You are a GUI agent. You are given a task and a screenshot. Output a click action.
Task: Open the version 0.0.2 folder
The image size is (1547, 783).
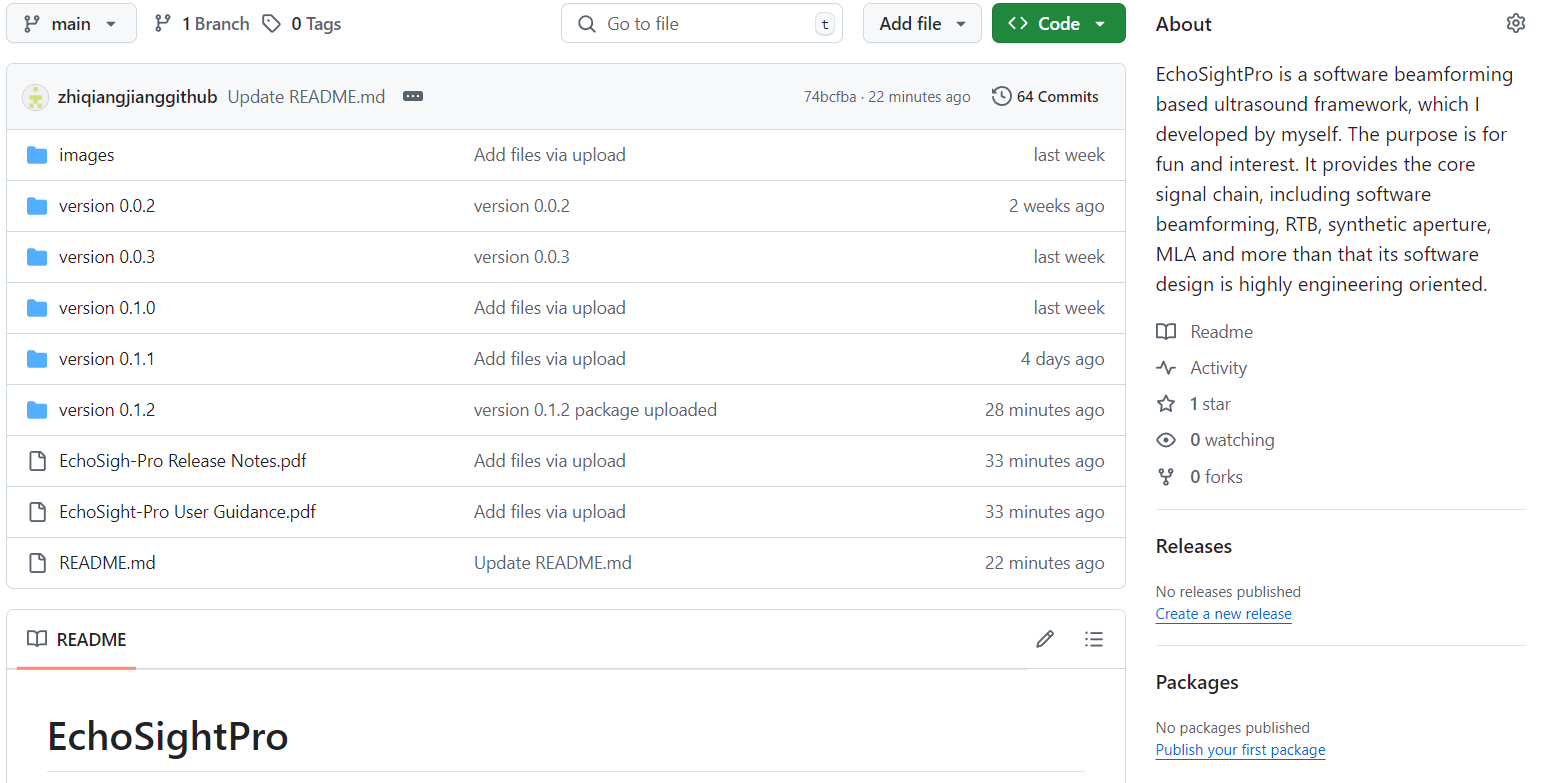pyautogui.click(x=107, y=206)
